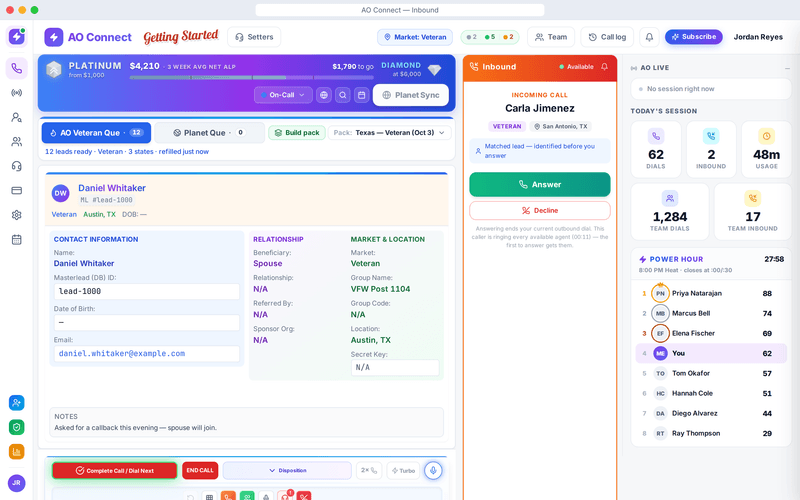This screenshot has width=800, height=500.
Task: Click the globe icon beside On-Call
Action: coord(323,95)
